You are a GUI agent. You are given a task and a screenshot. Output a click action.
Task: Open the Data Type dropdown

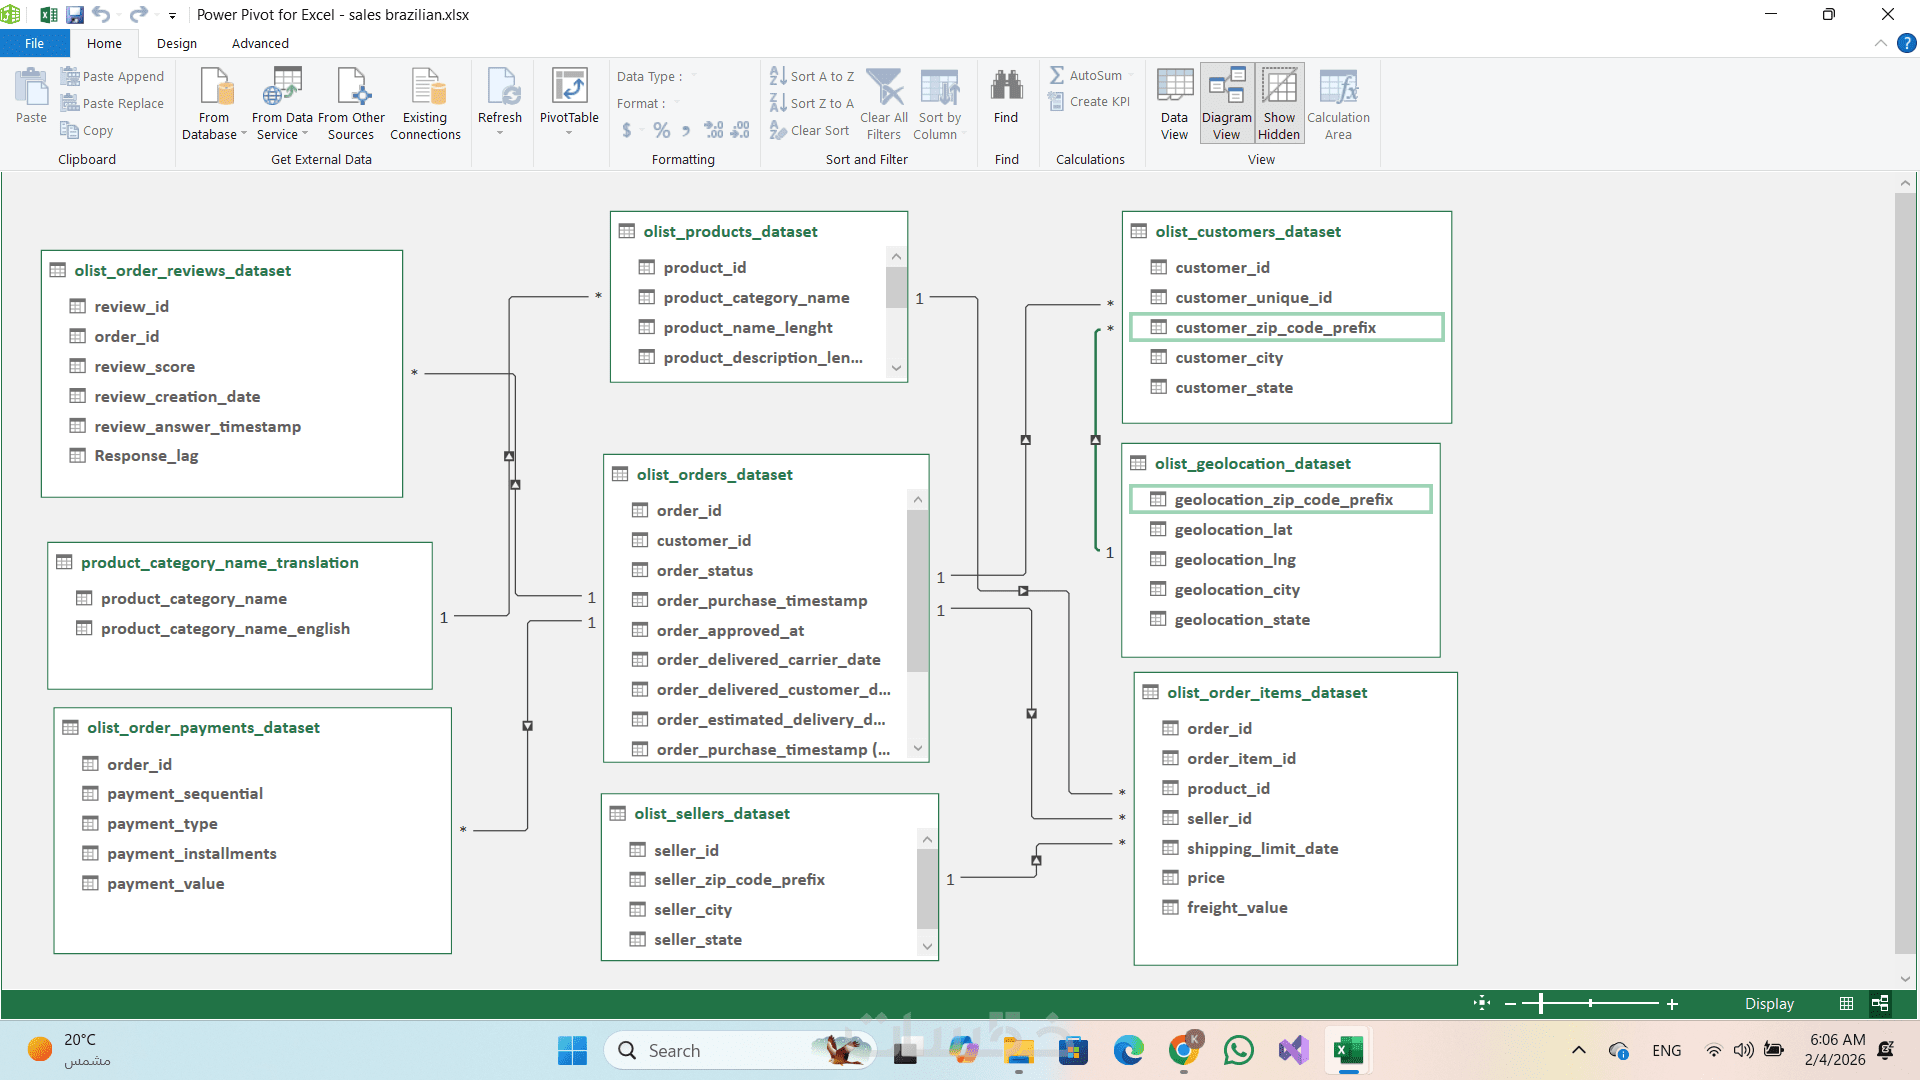[693, 76]
